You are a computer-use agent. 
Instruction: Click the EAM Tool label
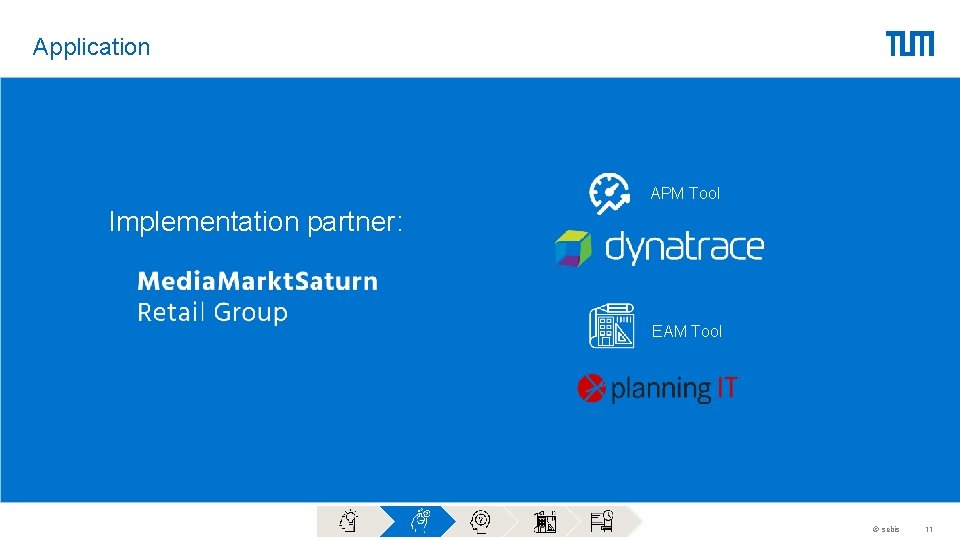(x=687, y=331)
